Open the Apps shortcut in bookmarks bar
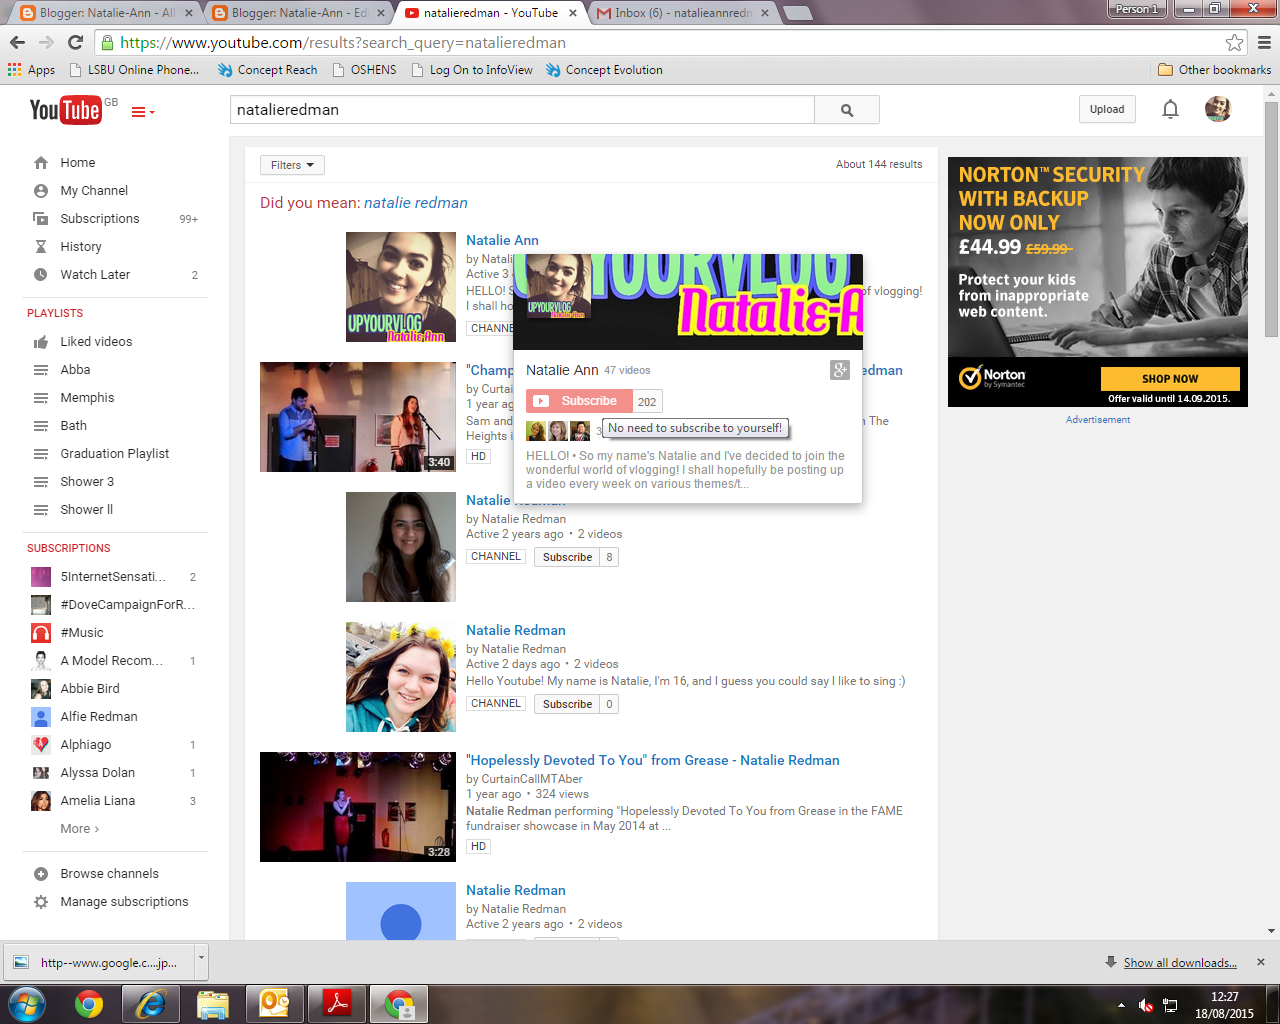This screenshot has height=1024, width=1280. click(x=31, y=70)
